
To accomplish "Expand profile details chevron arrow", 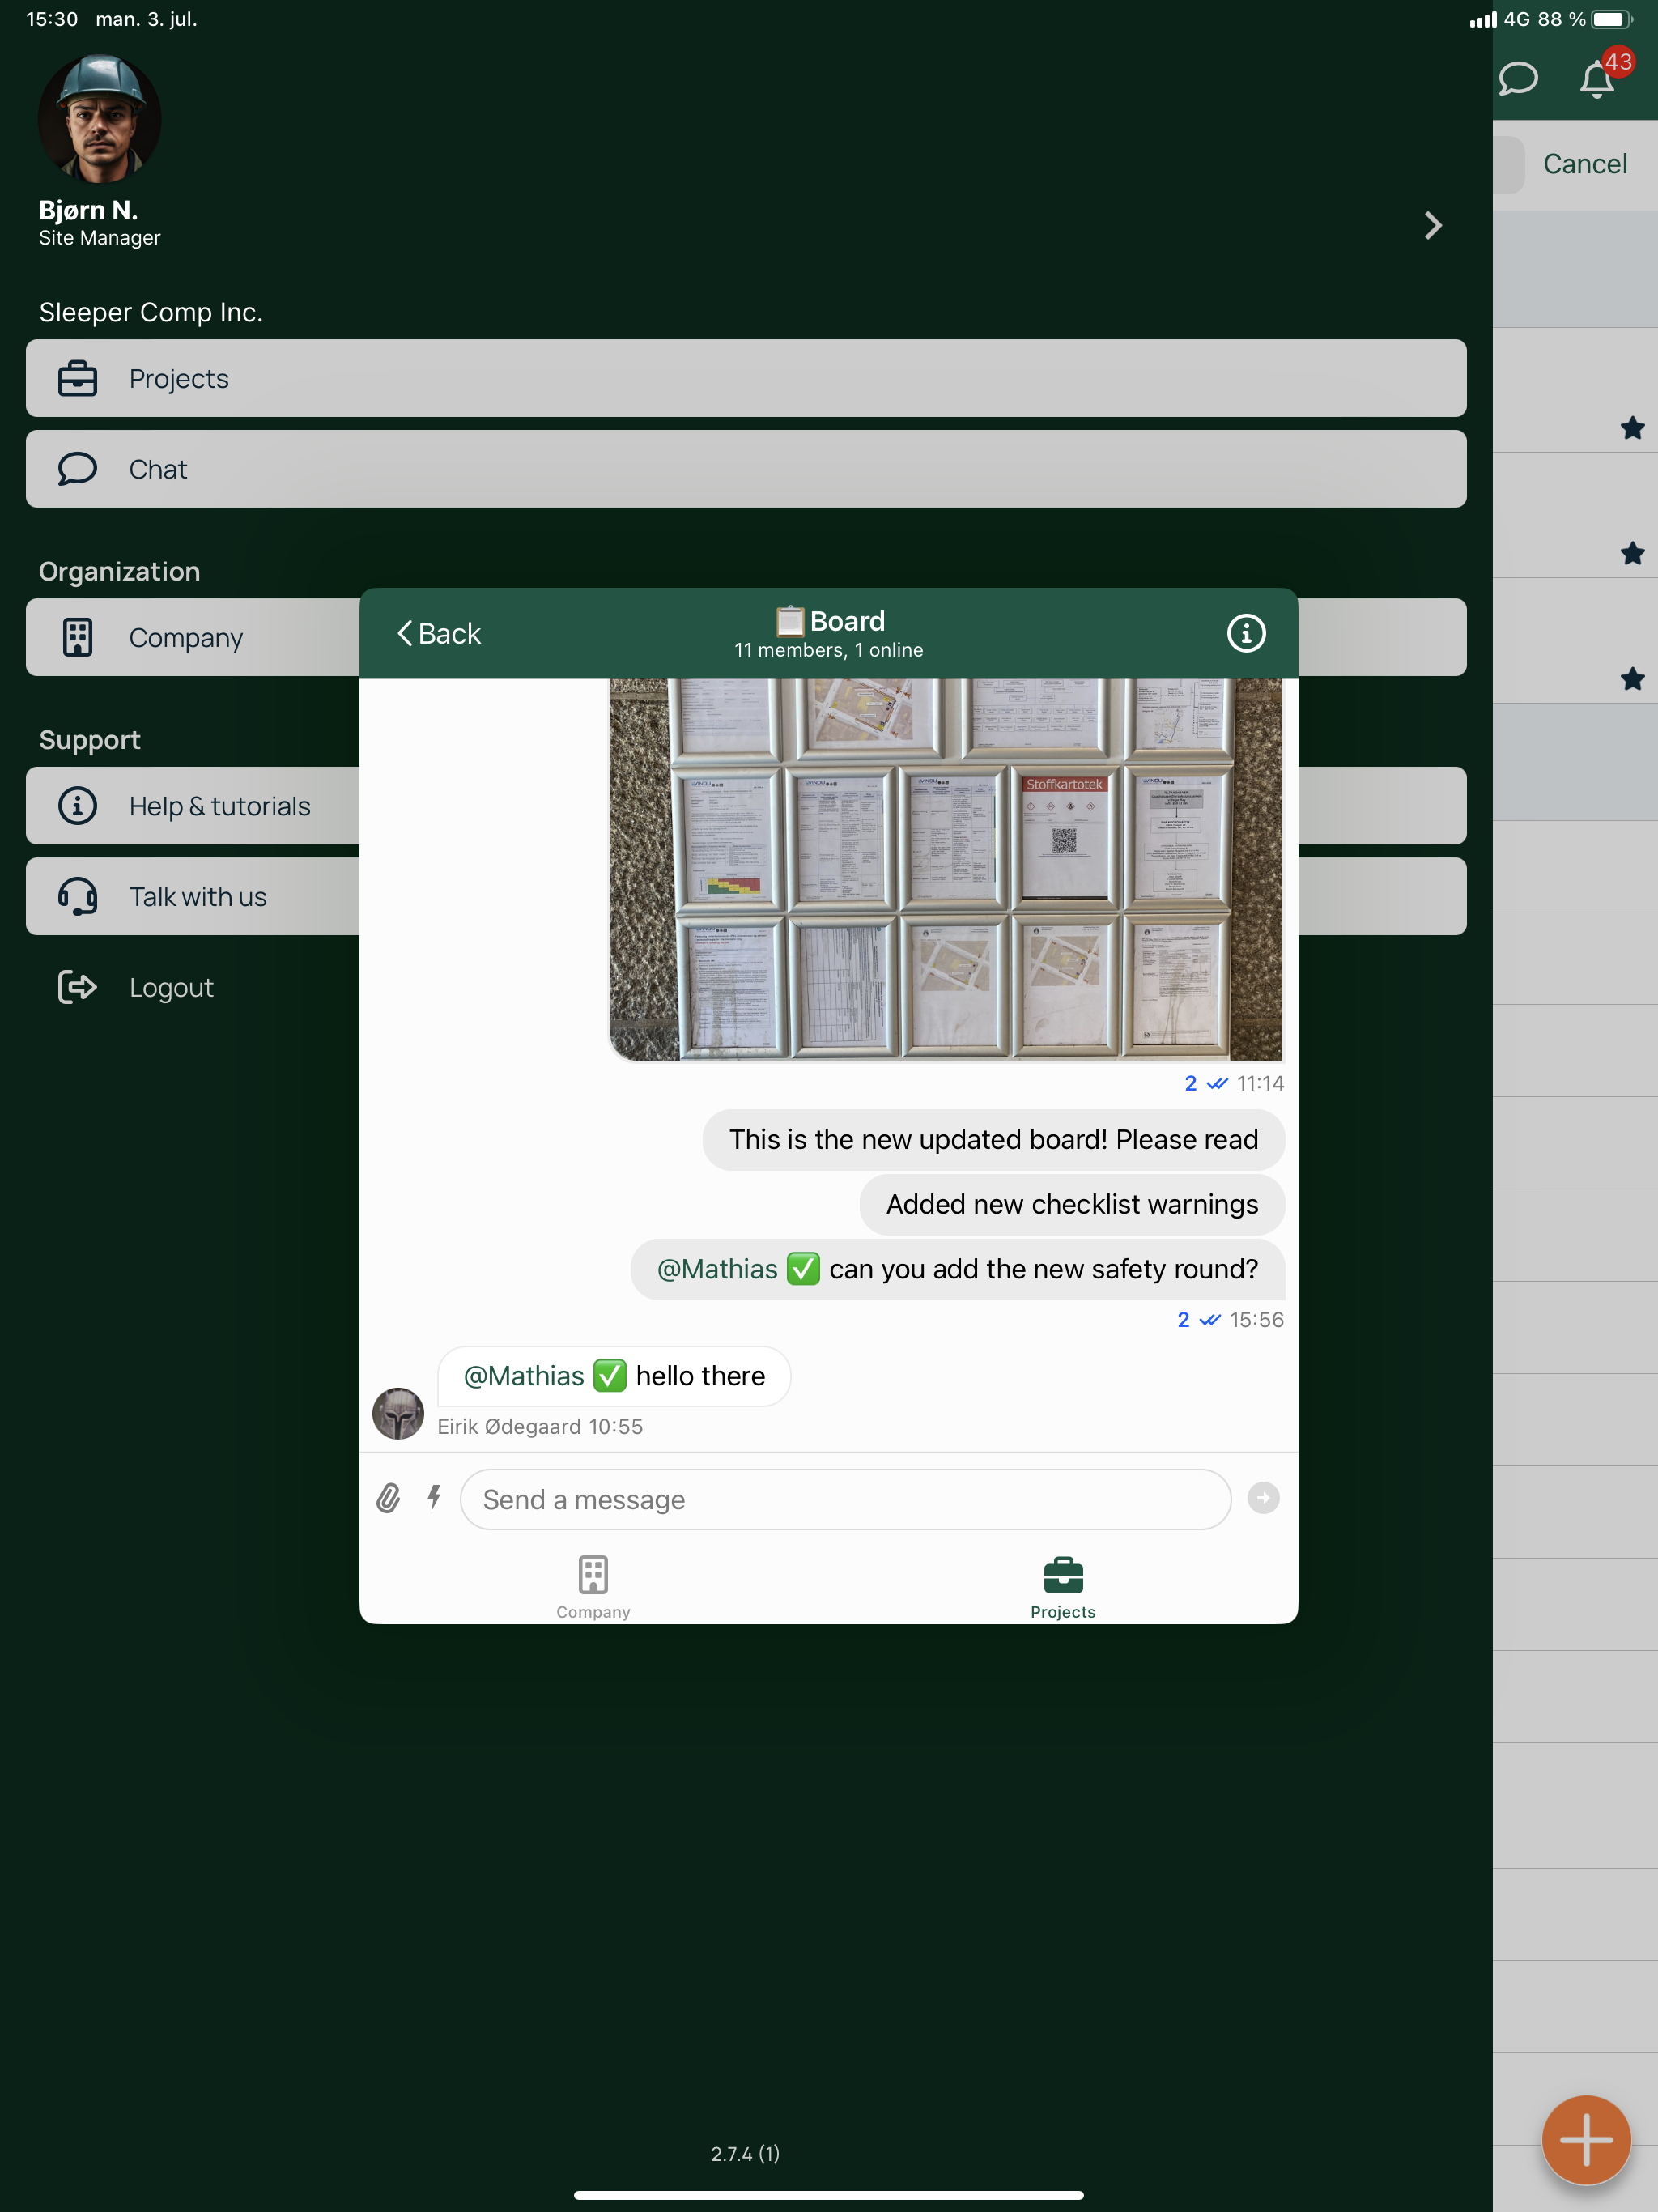I will (x=1433, y=226).
